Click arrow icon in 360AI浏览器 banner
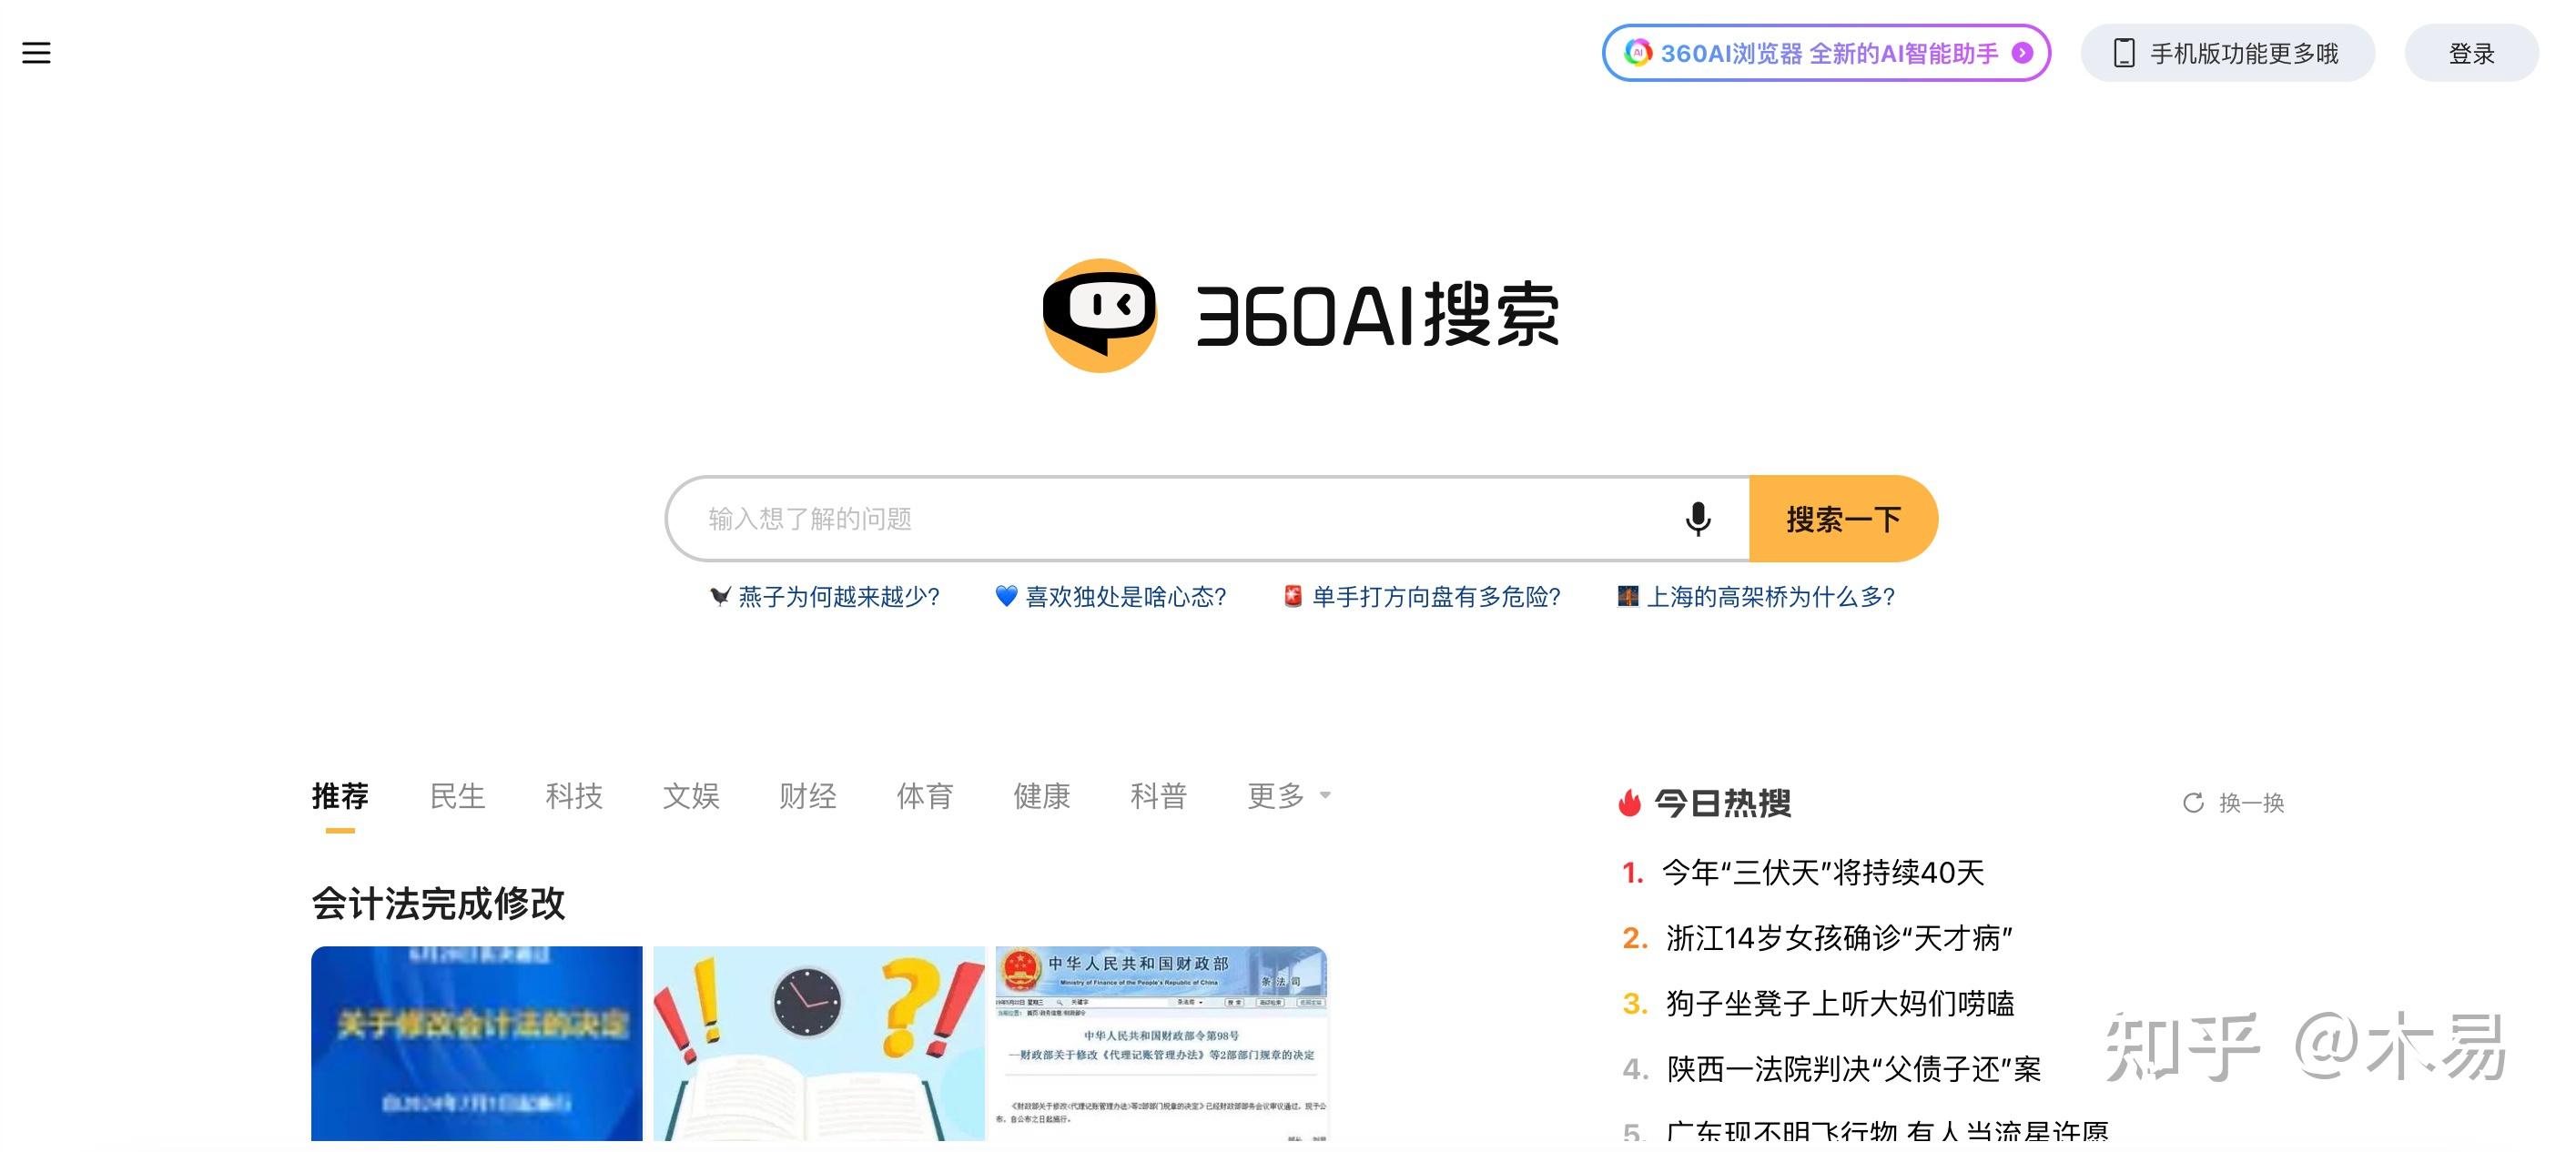The image size is (2576, 1152). 2022,53
